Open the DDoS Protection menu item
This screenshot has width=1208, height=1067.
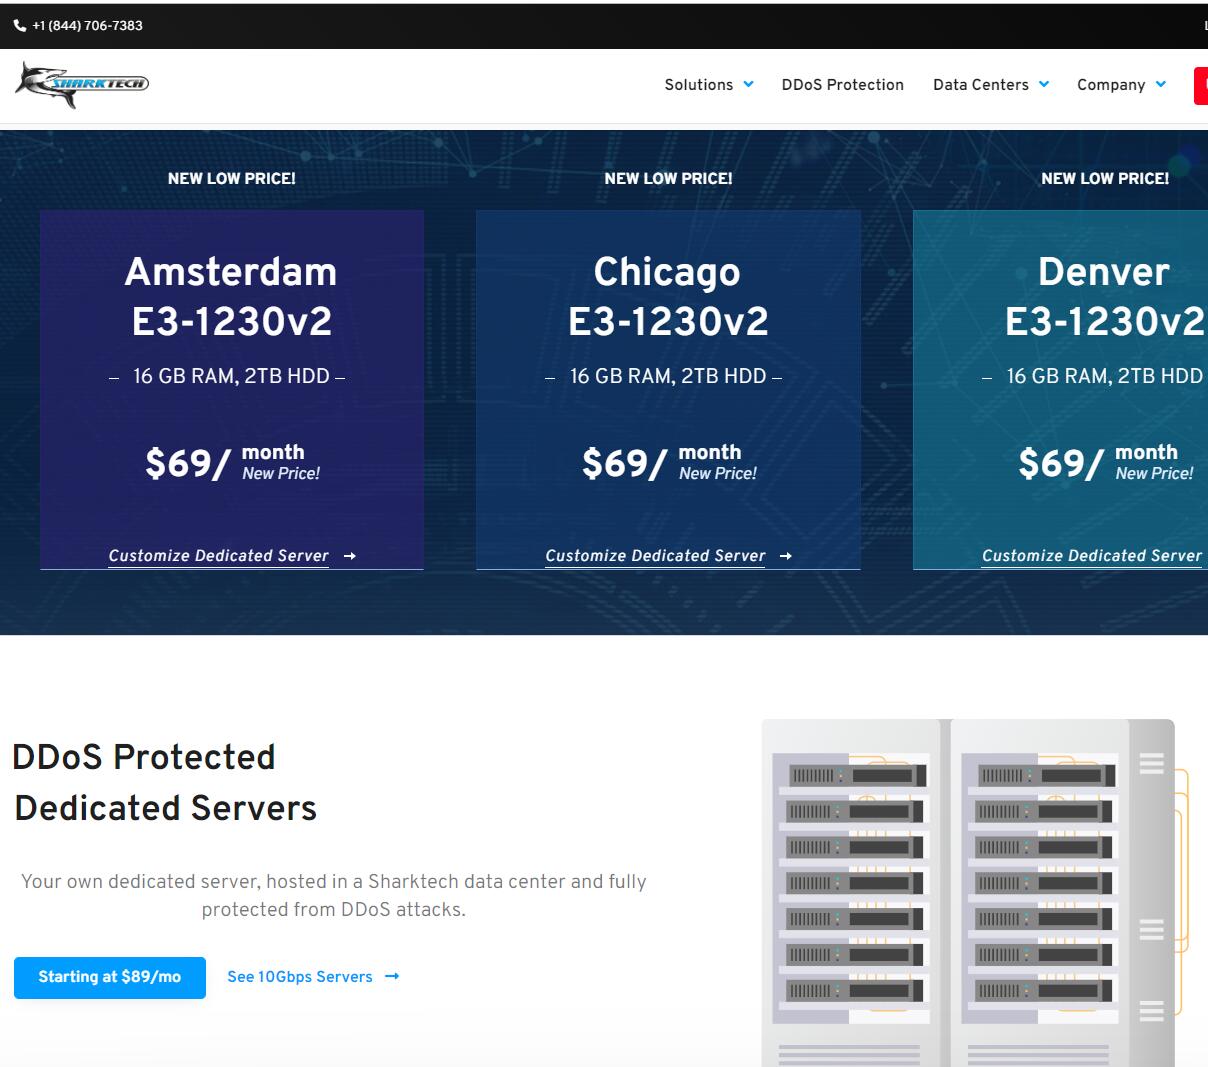842,85
